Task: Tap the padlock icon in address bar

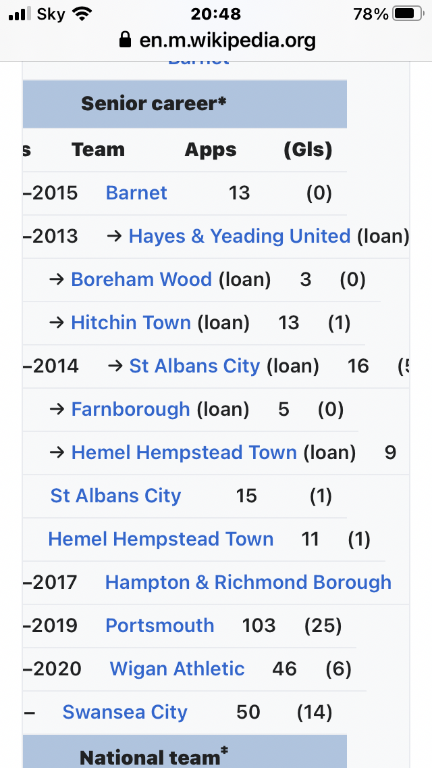Action: [x=125, y=40]
